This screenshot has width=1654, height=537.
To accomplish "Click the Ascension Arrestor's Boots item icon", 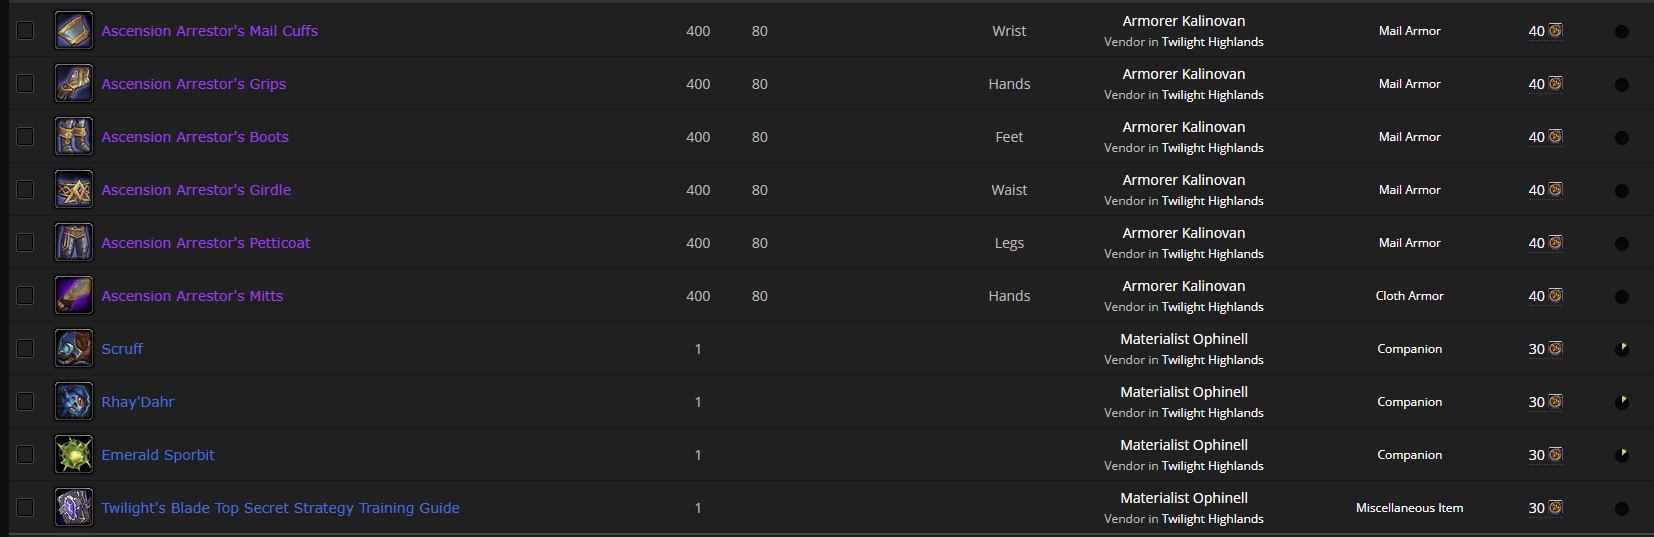I will coord(74,137).
